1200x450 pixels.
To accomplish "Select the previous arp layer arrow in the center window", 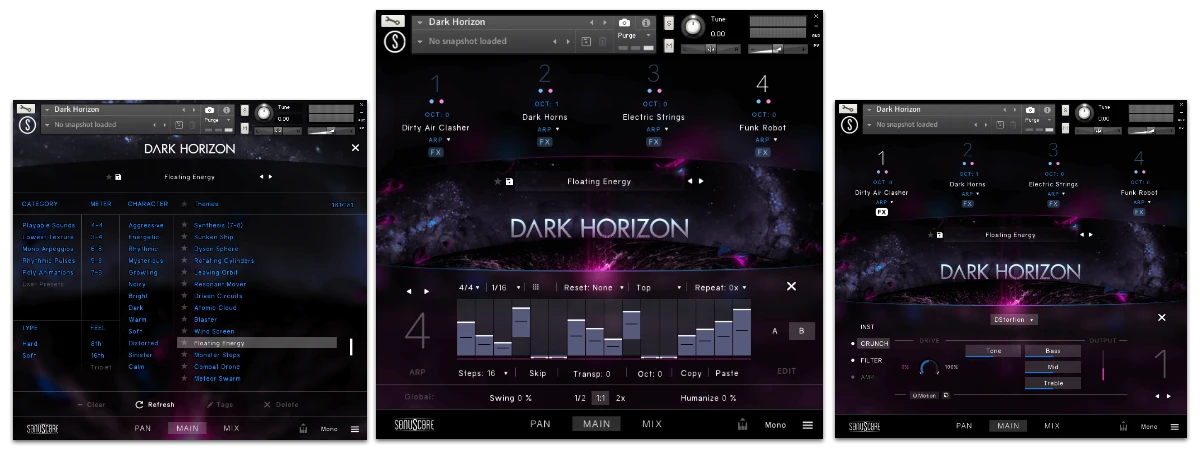I will click(408, 292).
